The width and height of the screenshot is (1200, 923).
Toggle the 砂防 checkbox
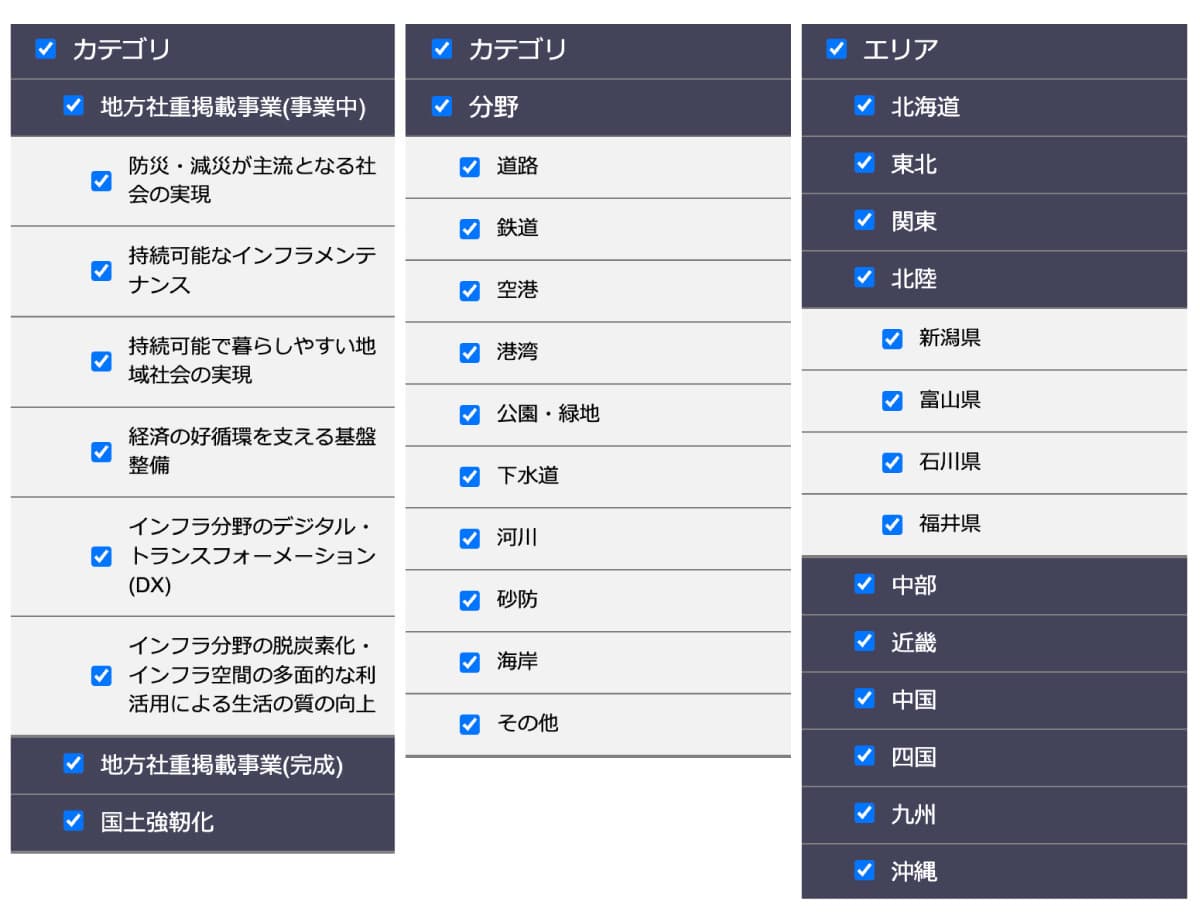pyautogui.click(x=470, y=600)
